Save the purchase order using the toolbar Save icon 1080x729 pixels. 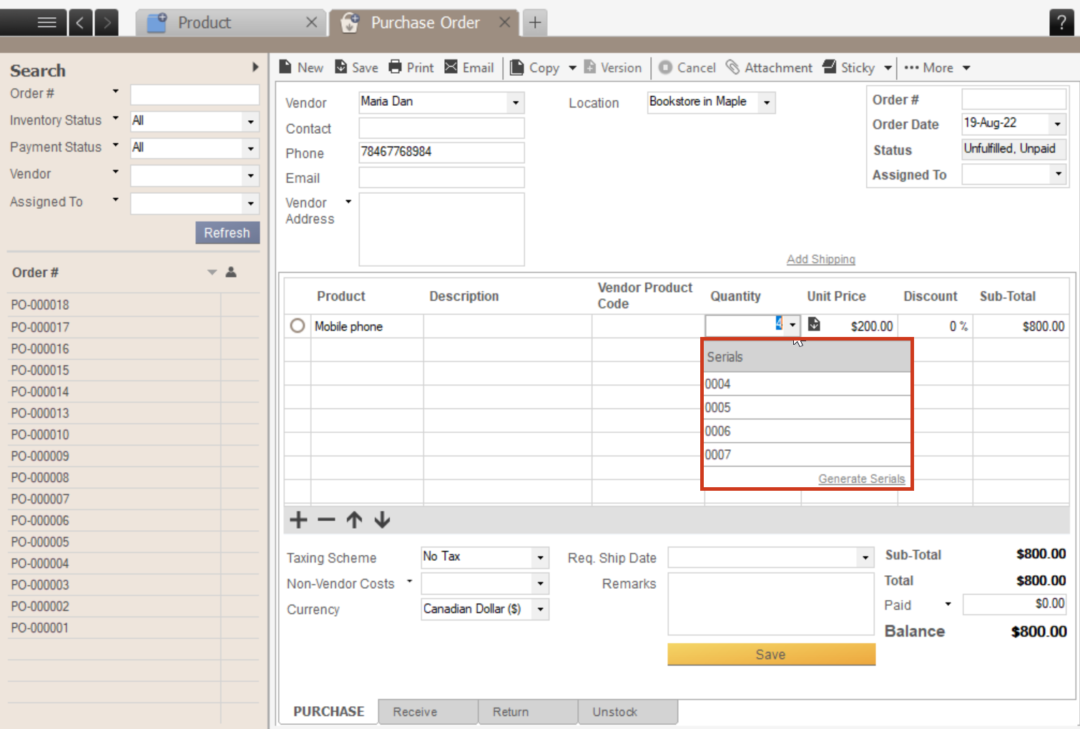coord(356,67)
